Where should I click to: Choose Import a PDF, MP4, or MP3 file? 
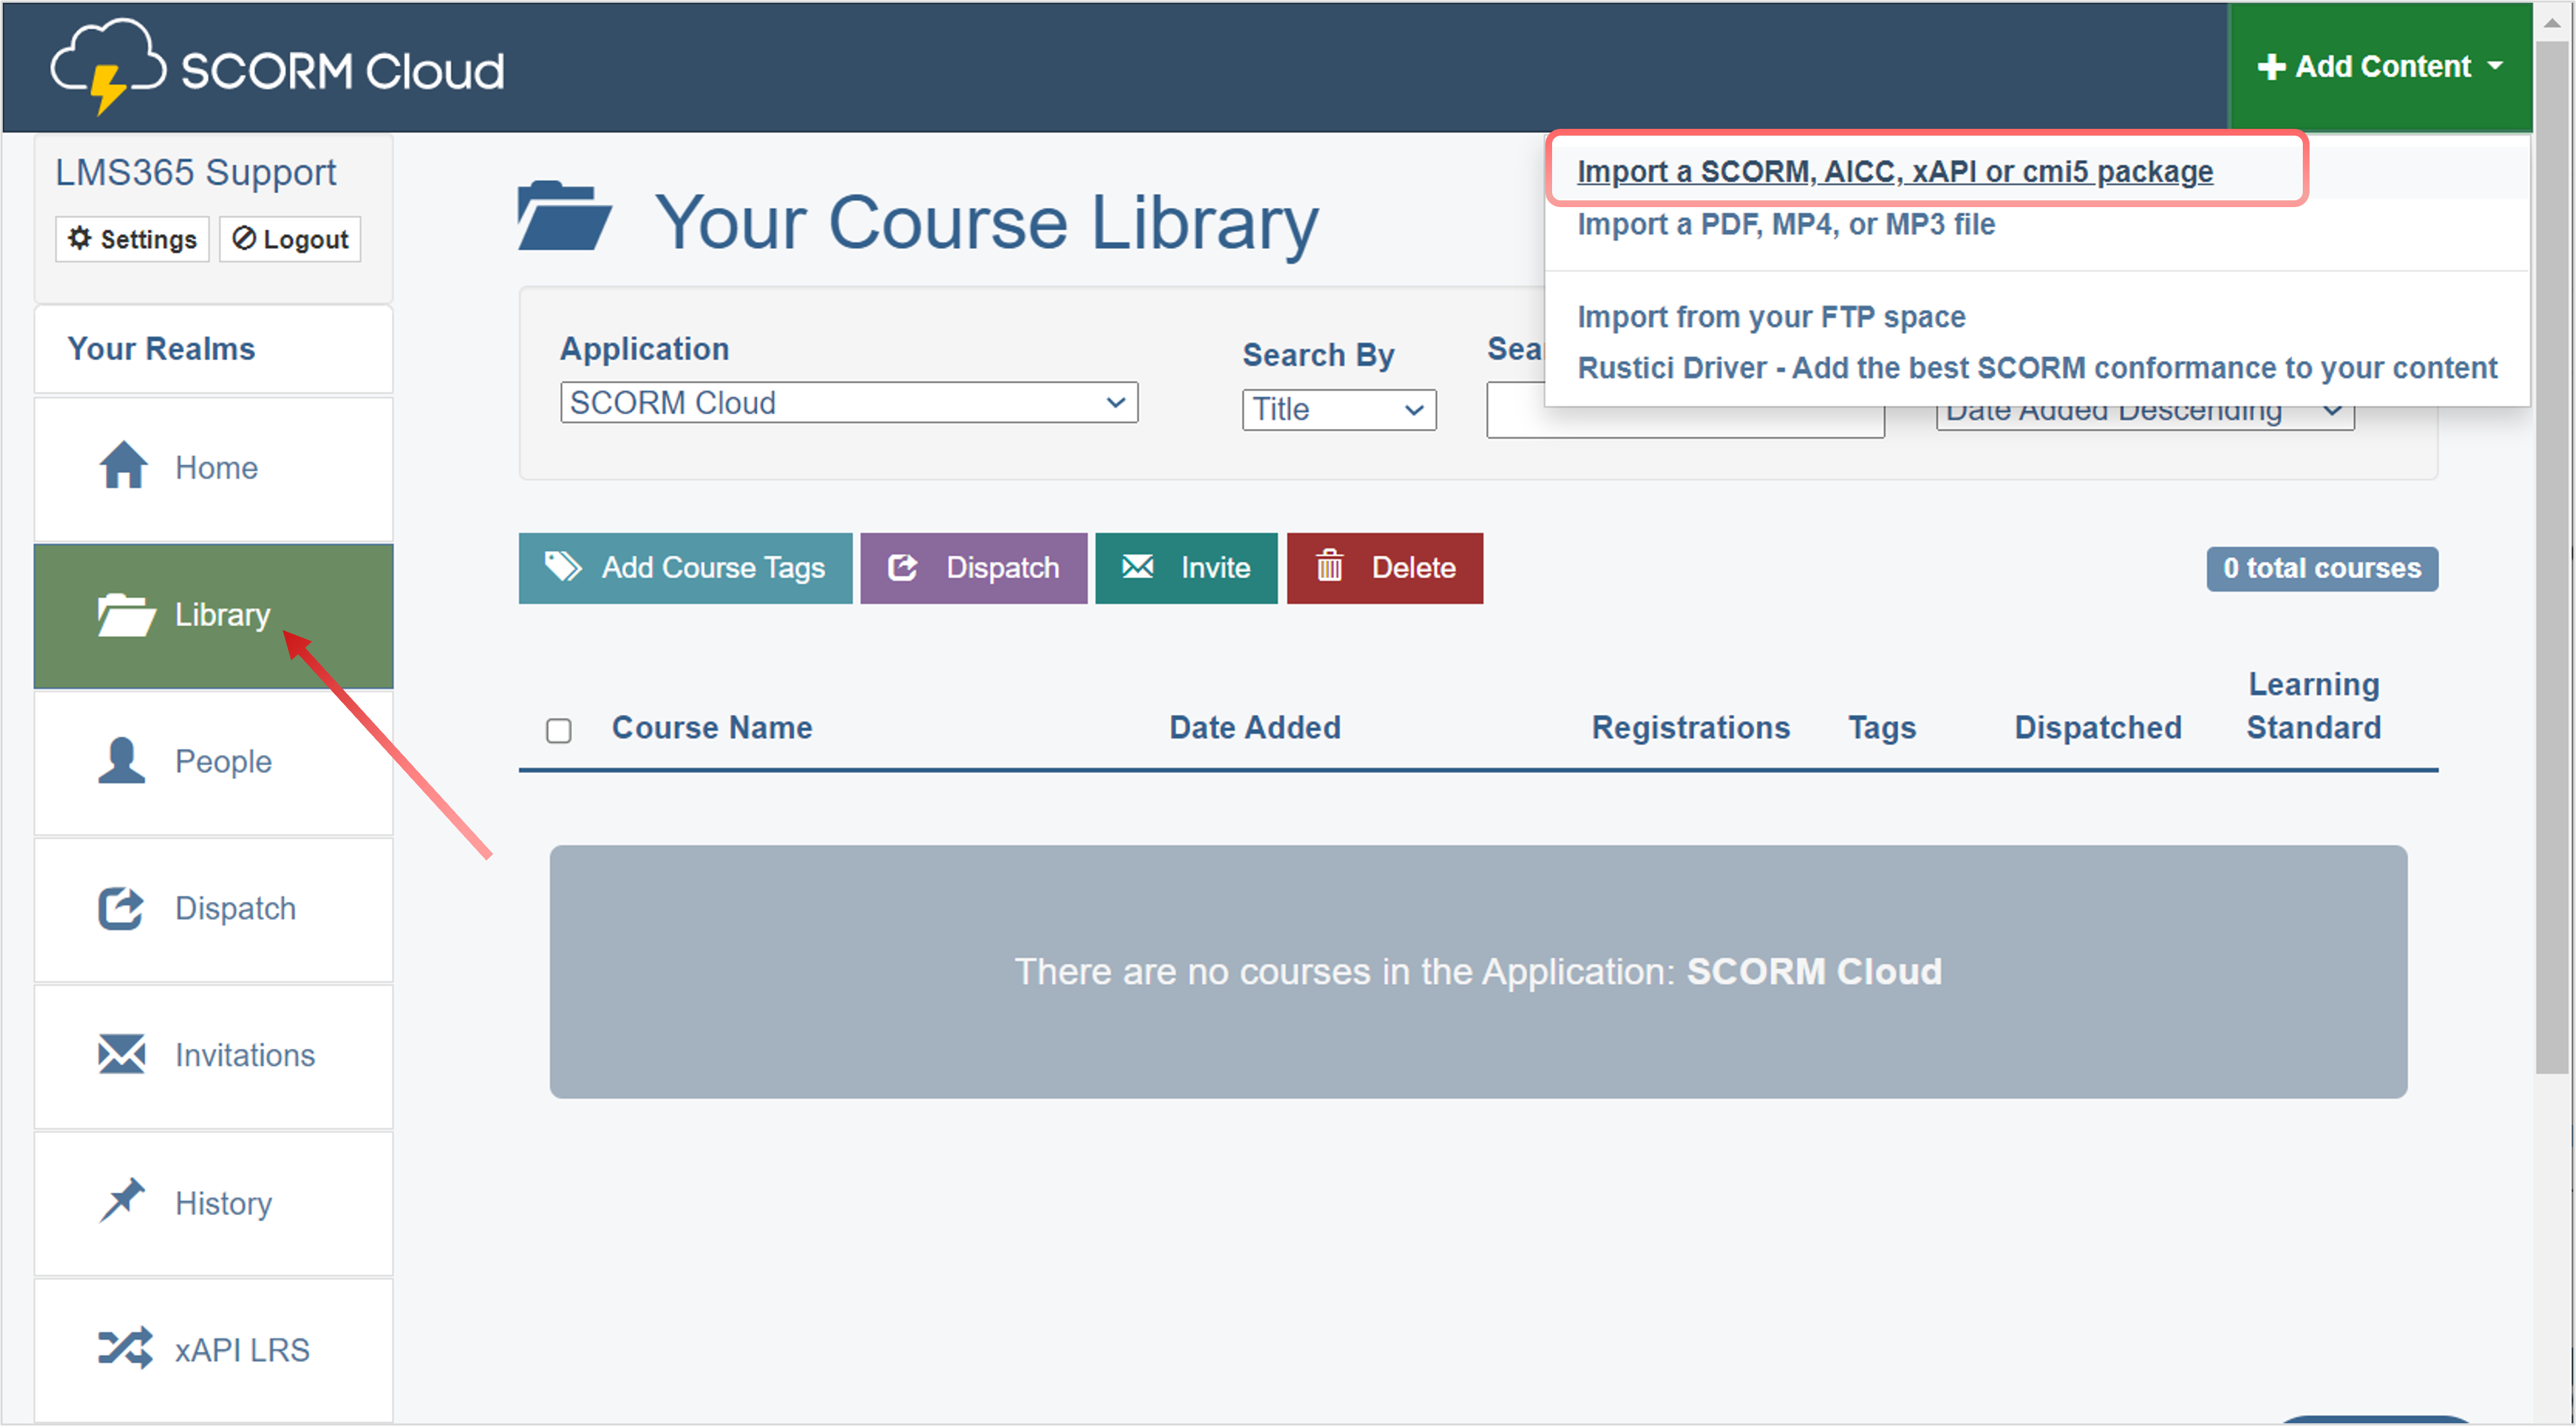coord(1786,224)
